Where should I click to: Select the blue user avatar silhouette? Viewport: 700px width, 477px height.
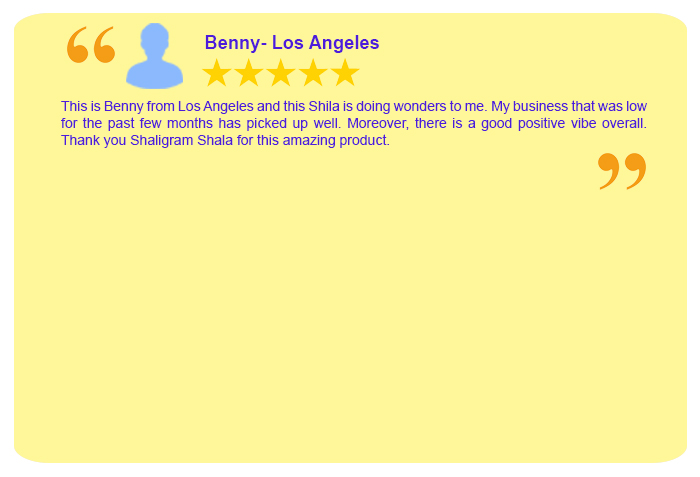(154, 56)
